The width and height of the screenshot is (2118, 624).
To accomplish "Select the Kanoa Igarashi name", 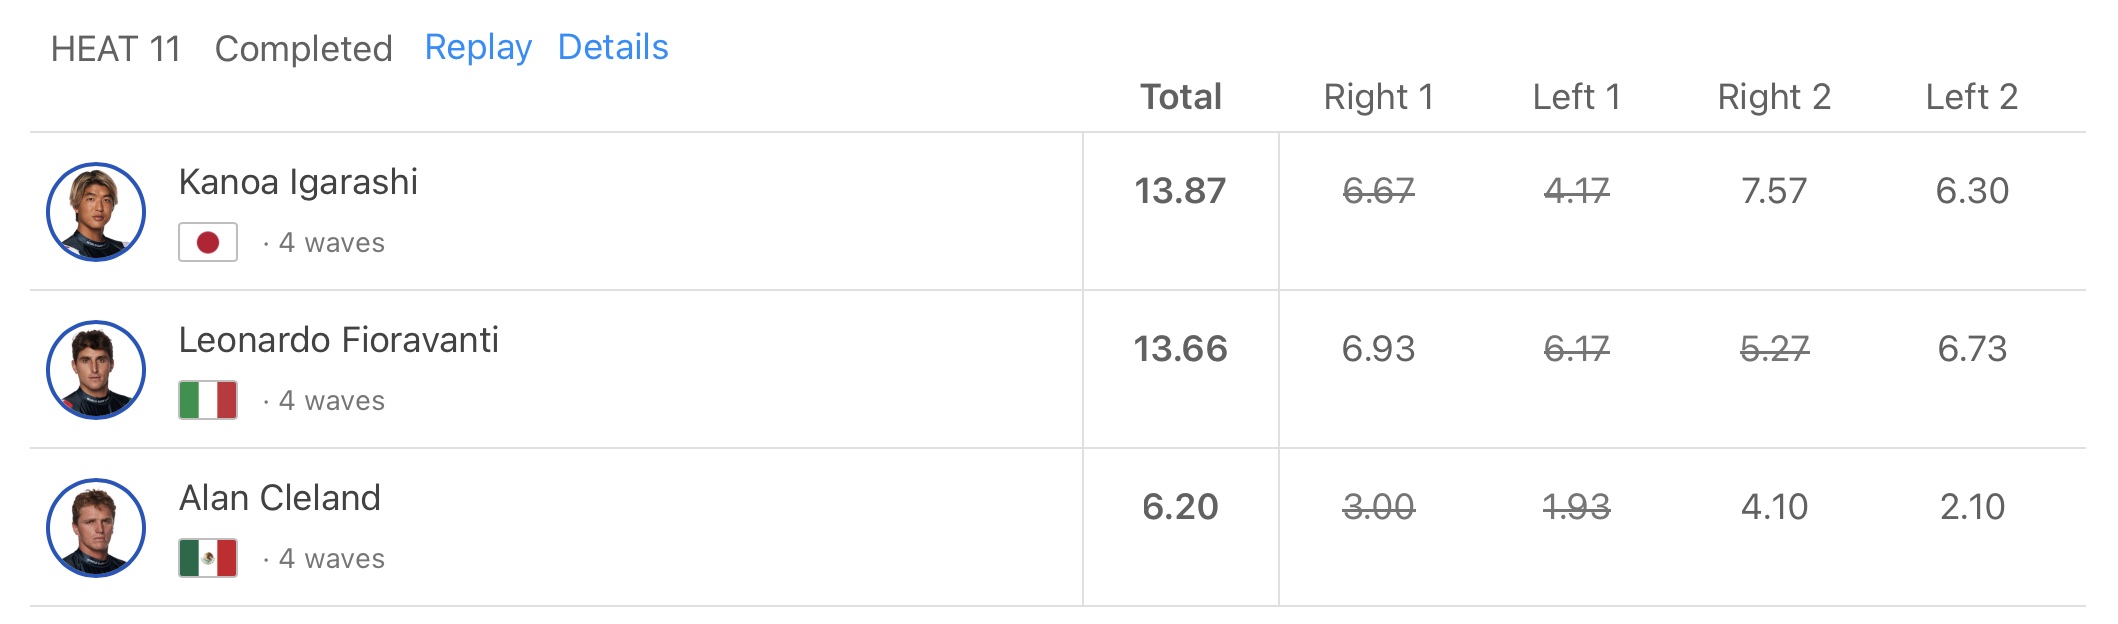I will pyautogui.click(x=298, y=182).
